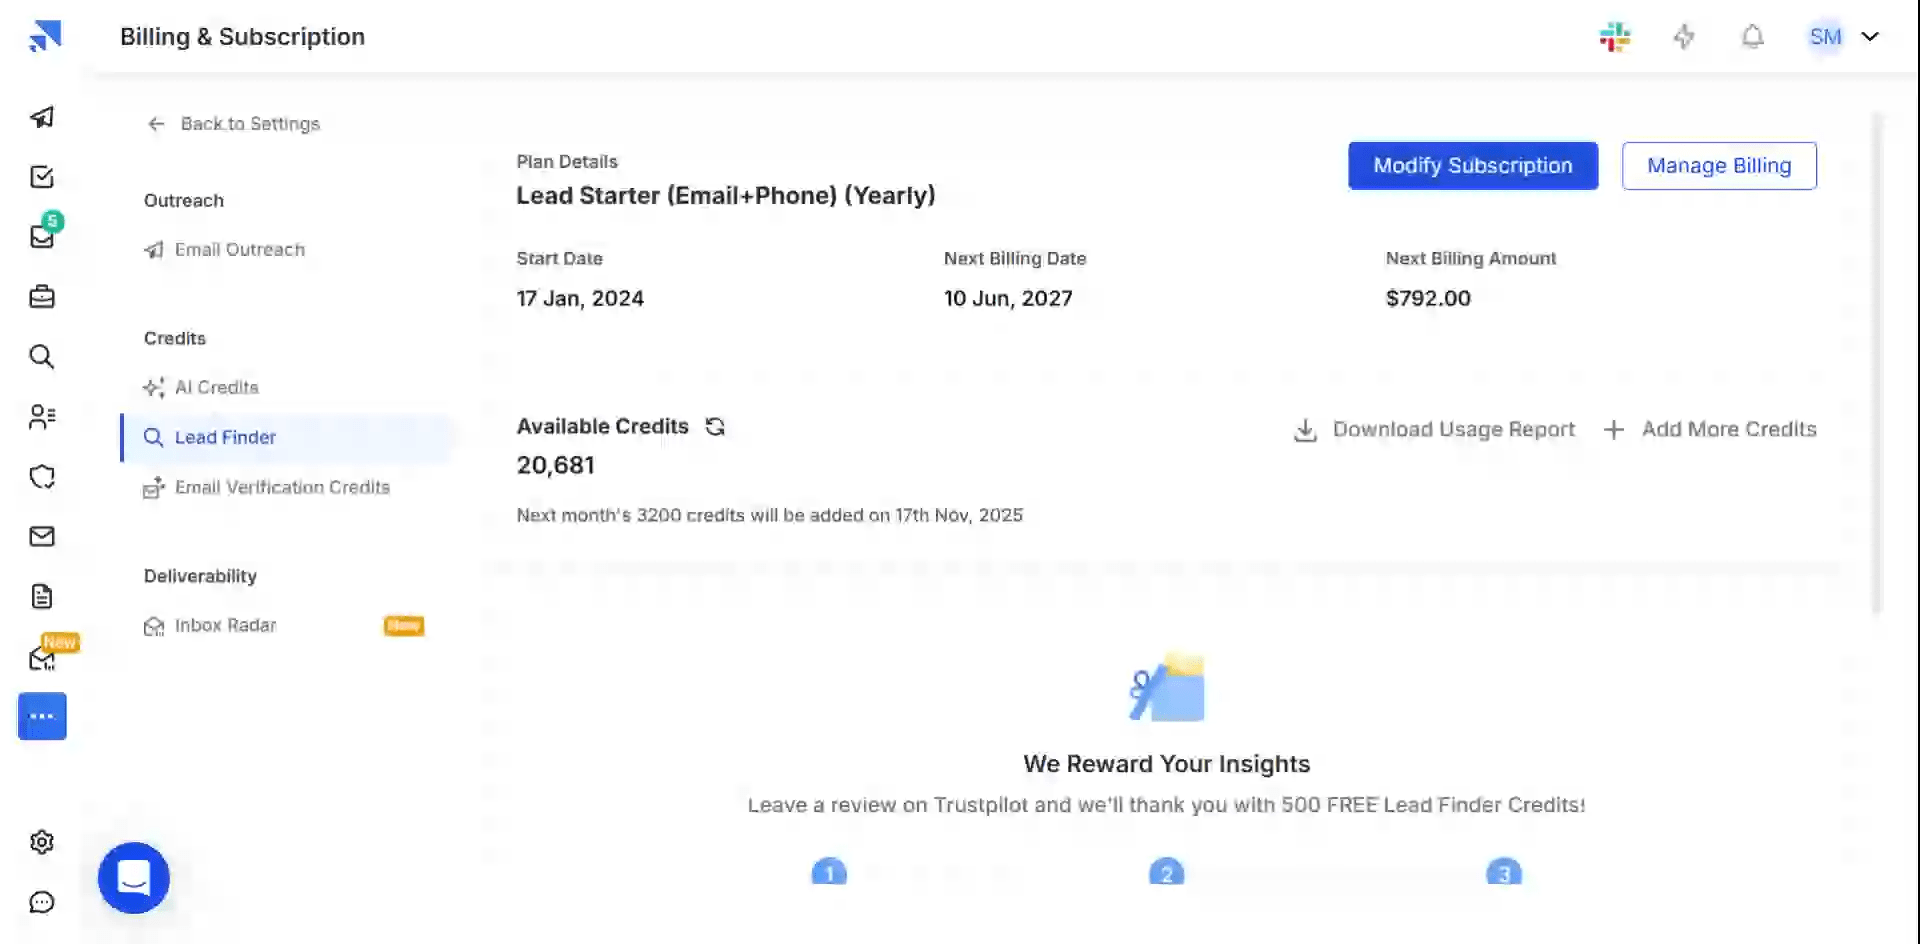This screenshot has height=944, width=1920.
Task: Expand the SM account dropdown chevron
Action: [1870, 37]
